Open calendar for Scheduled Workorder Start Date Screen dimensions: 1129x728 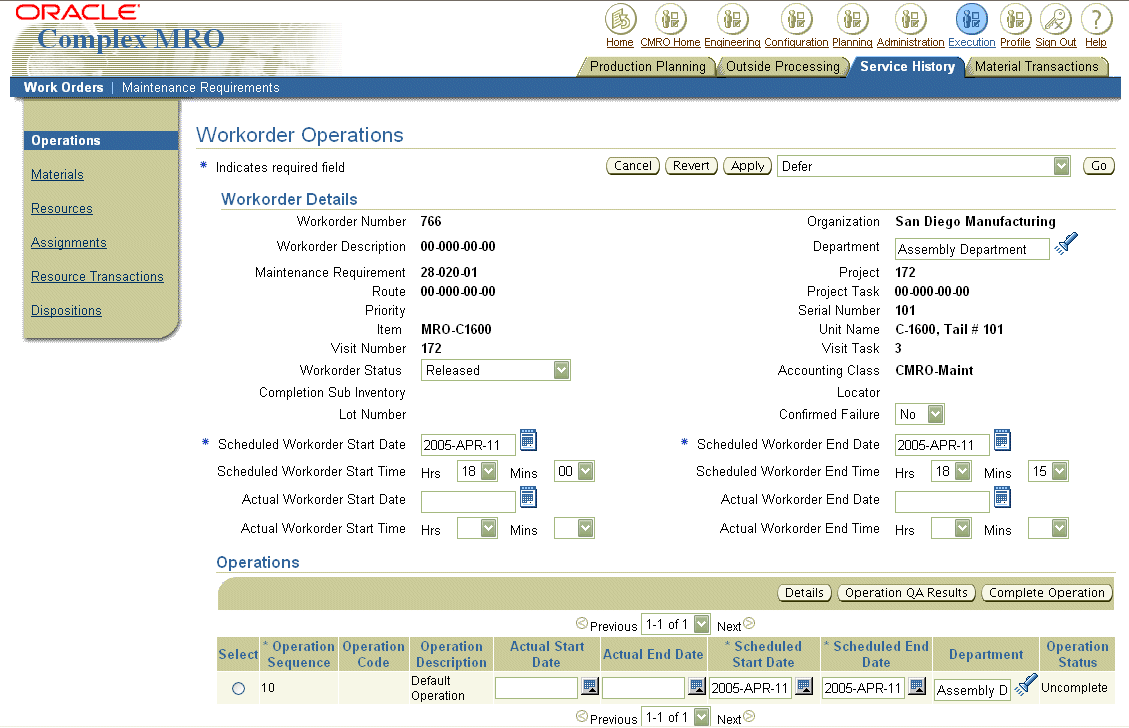pos(528,440)
